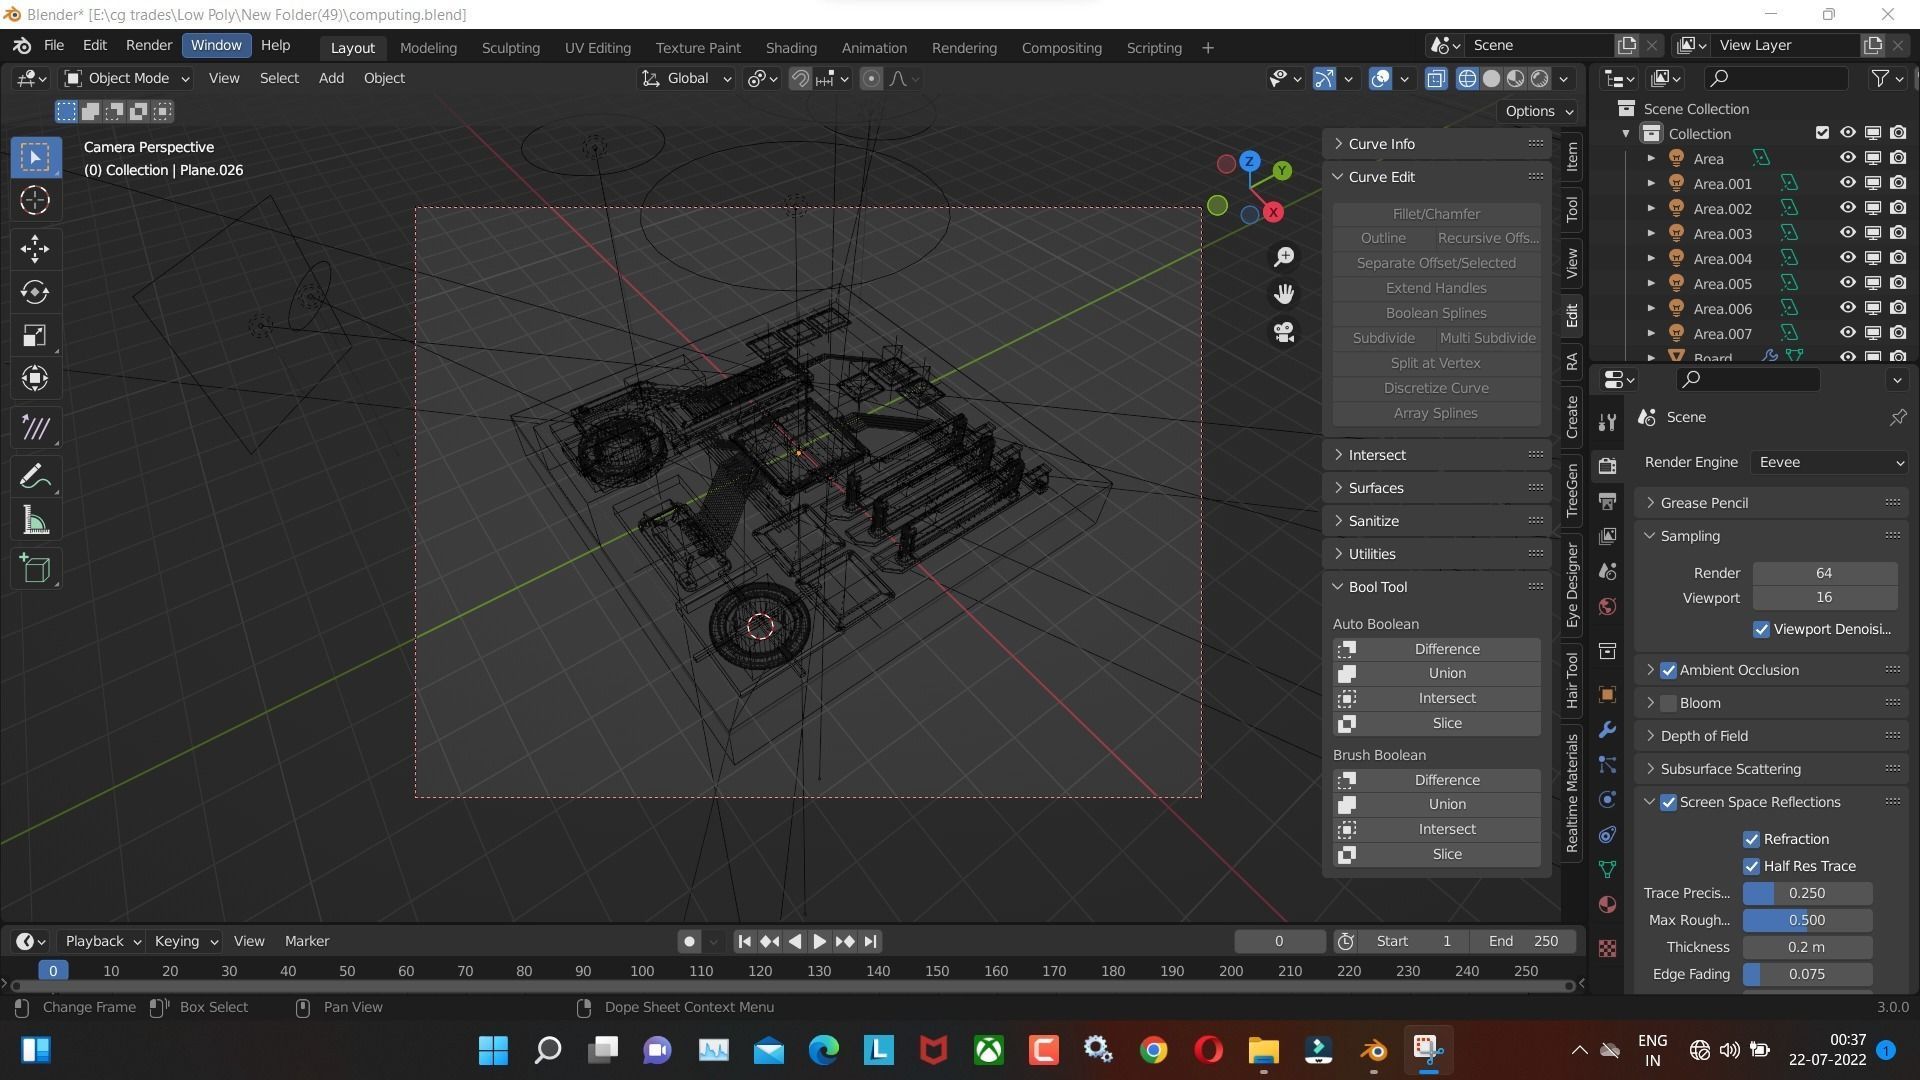1920x1080 pixels.
Task: Disable Ambient Occlusion checkbox
Action: click(x=1668, y=670)
